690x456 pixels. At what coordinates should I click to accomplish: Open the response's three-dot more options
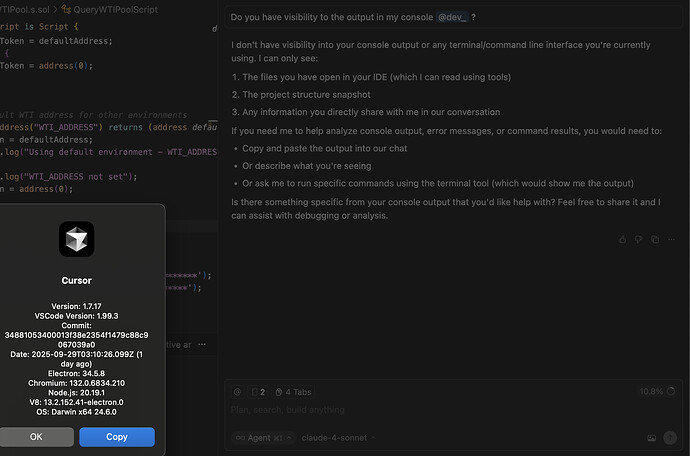point(671,239)
